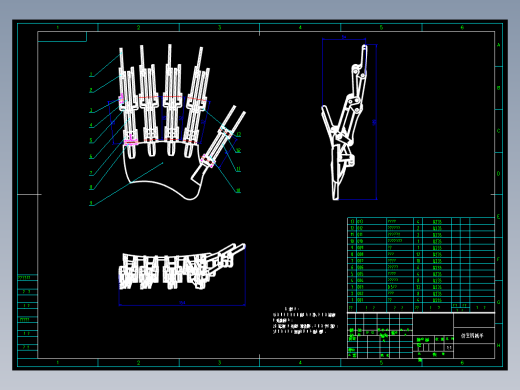This screenshot has width=520, height=390.
Task: Click part callout number 4 beside the hand
Action: point(91,125)
